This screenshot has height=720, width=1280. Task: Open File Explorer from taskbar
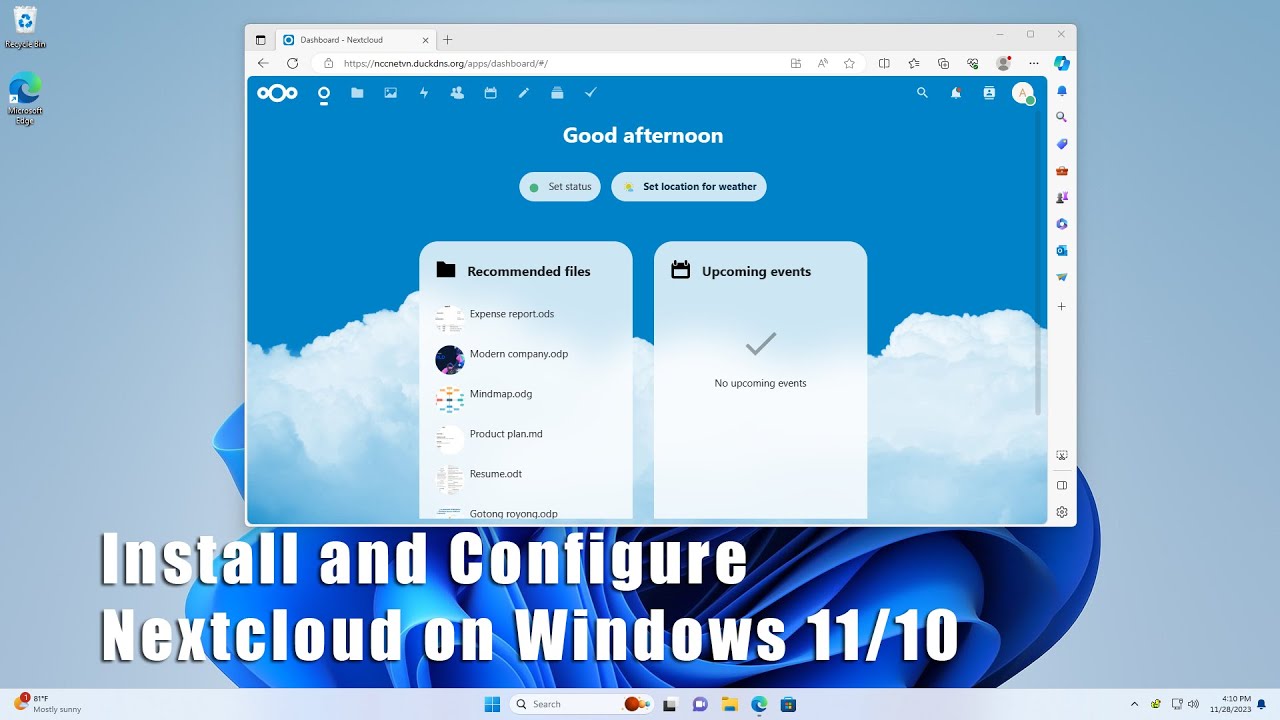(x=729, y=704)
